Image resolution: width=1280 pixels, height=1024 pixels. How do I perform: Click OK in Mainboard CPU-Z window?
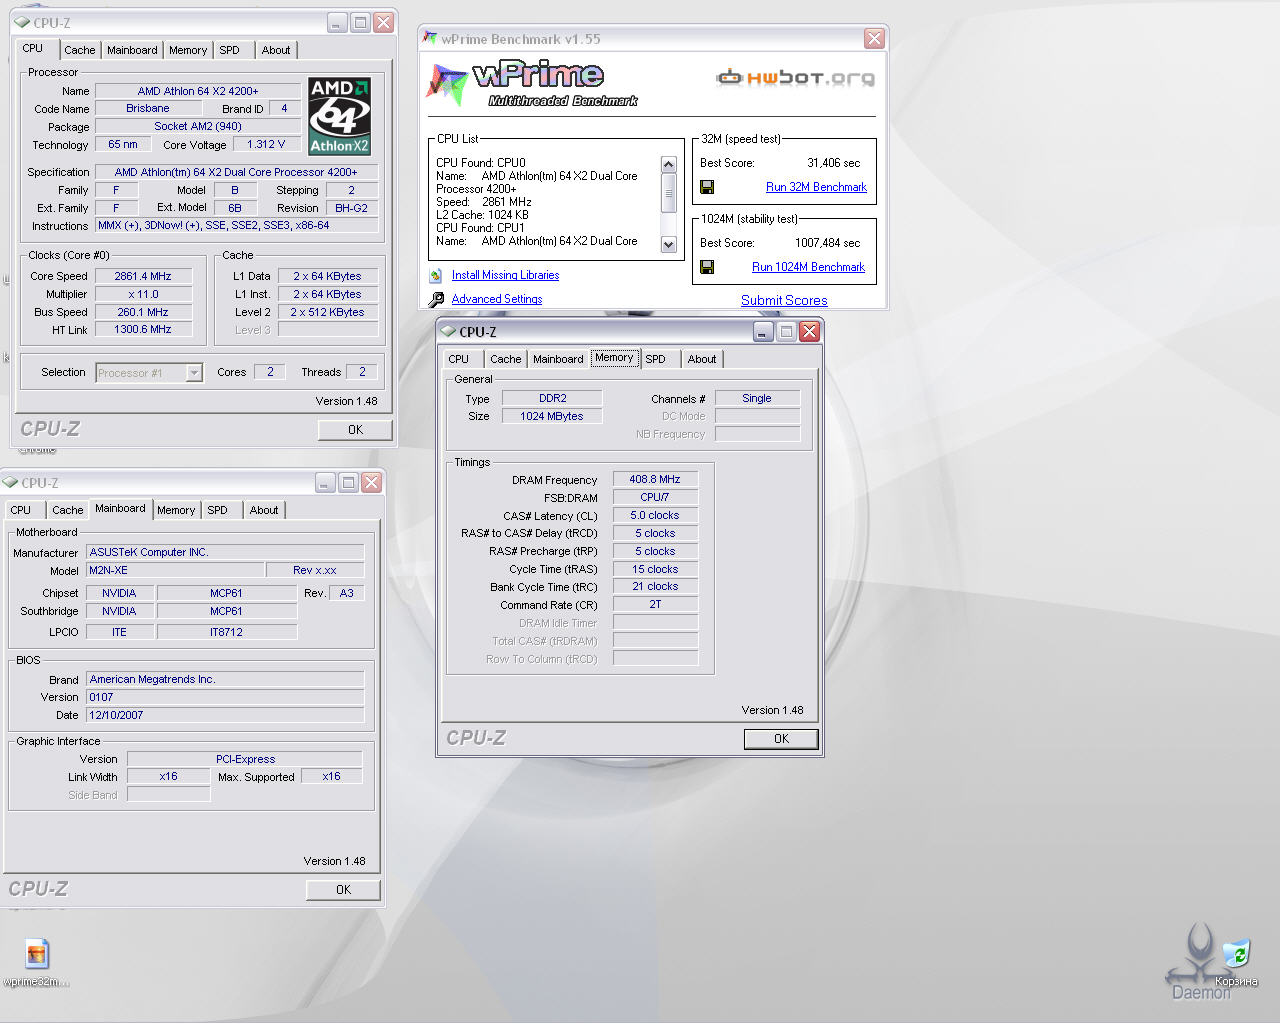343,889
